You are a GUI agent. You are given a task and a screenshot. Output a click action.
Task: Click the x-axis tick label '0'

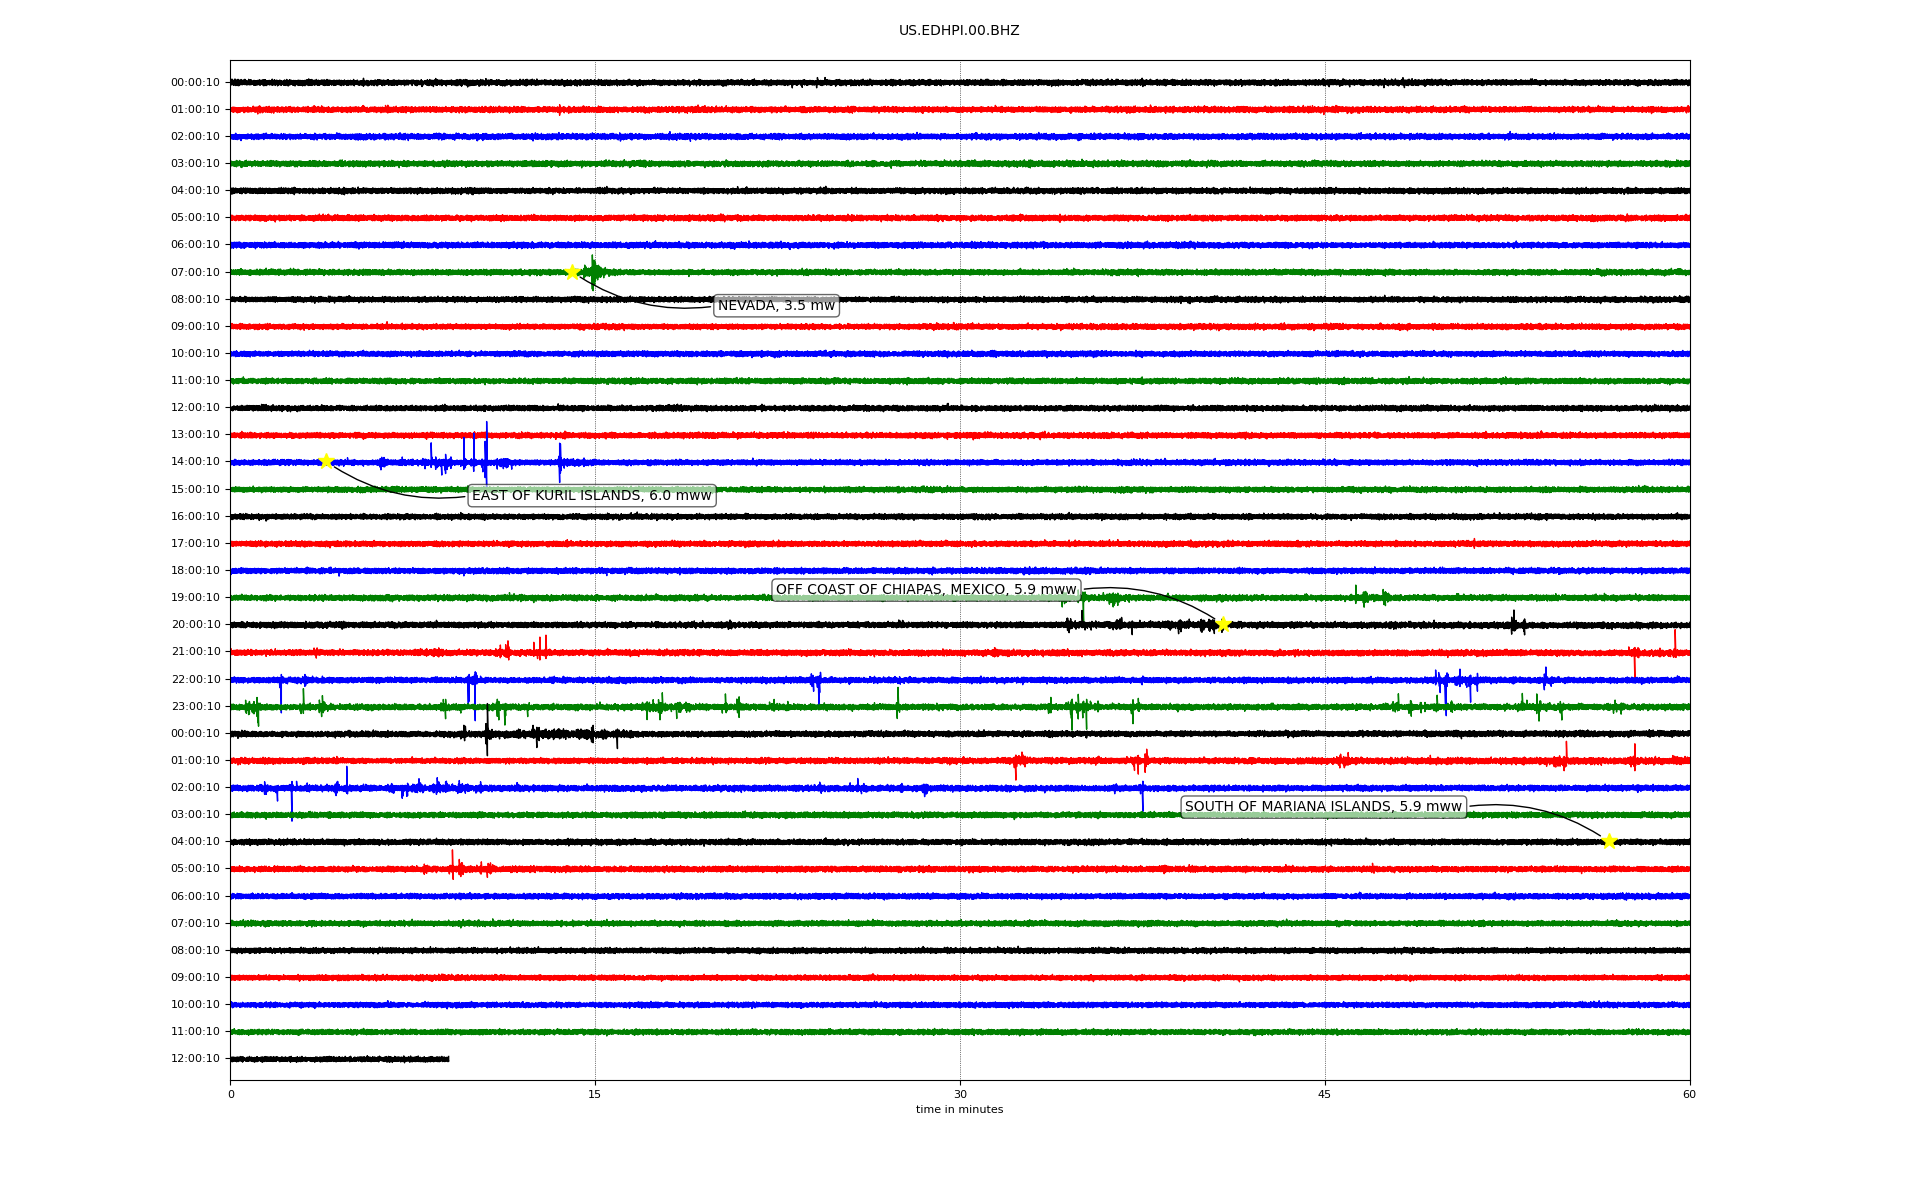pos(231,1094)
